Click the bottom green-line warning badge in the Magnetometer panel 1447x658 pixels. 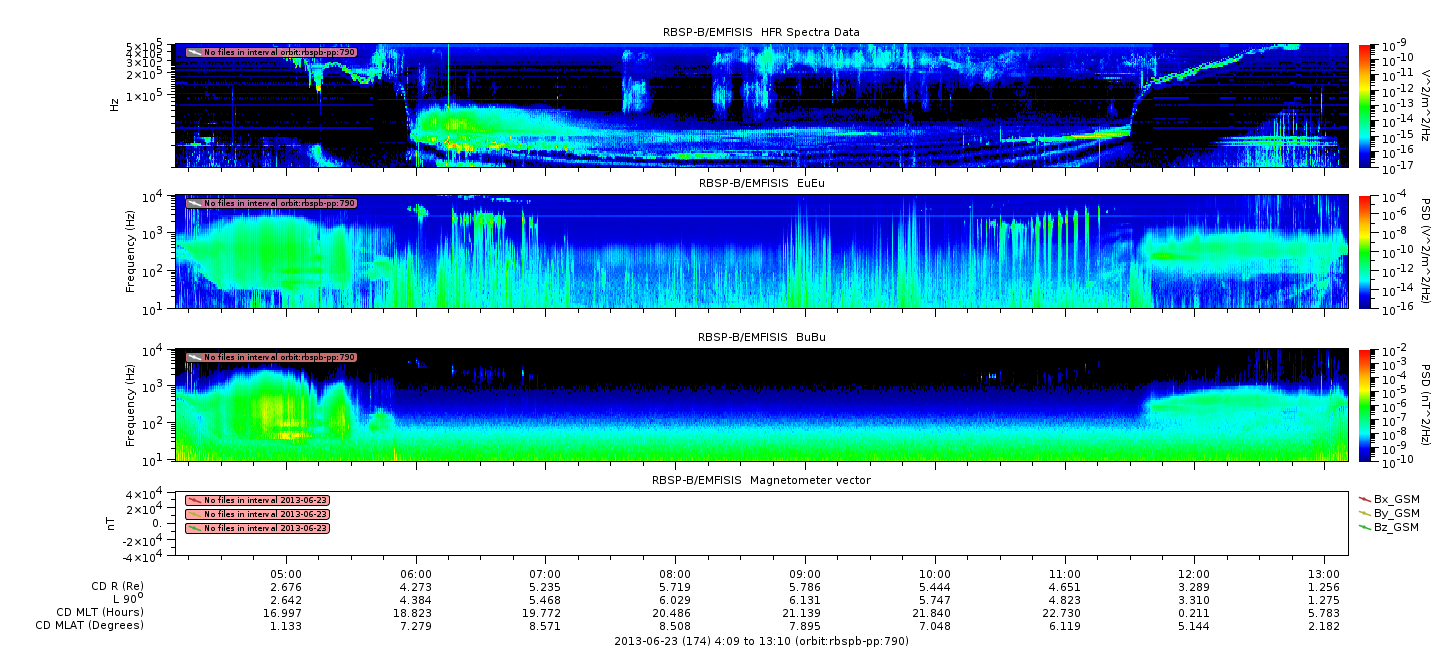point(257,528)
